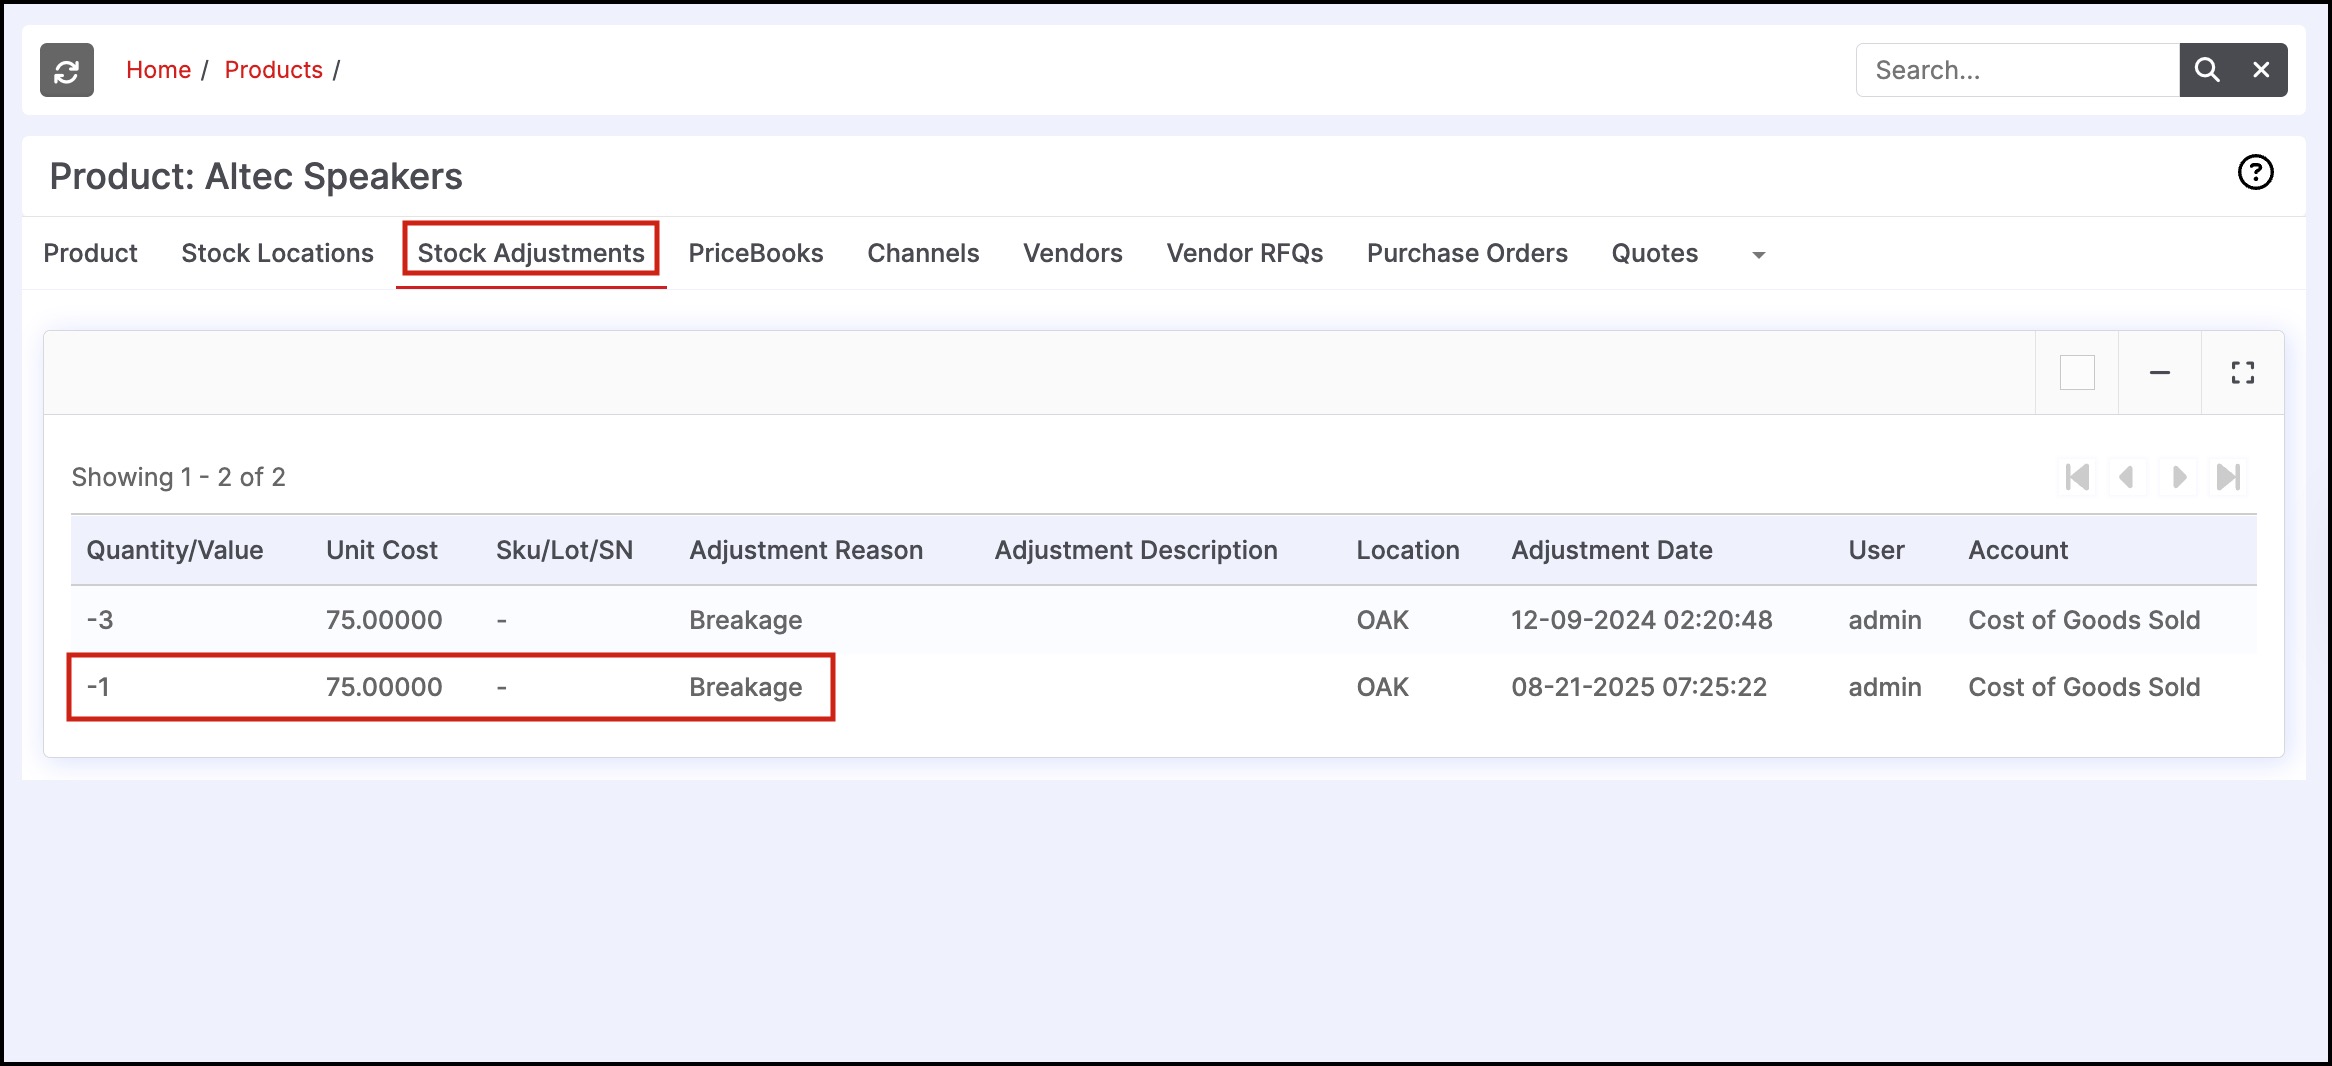This screenshot has width=2332, height=1066.
Task: Go to previous page arrow
Action: (x=2127, y=477)
